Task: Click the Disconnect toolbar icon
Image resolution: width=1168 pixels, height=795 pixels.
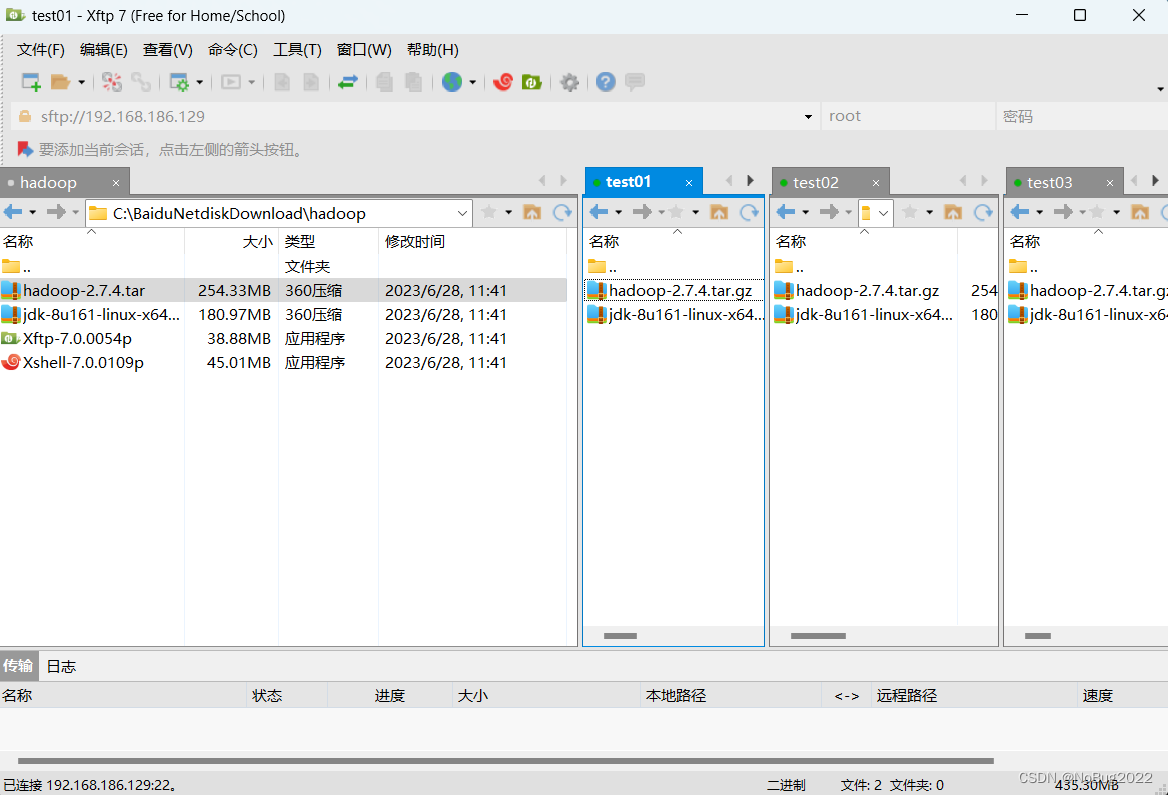Action: click(x=112, y=82)
